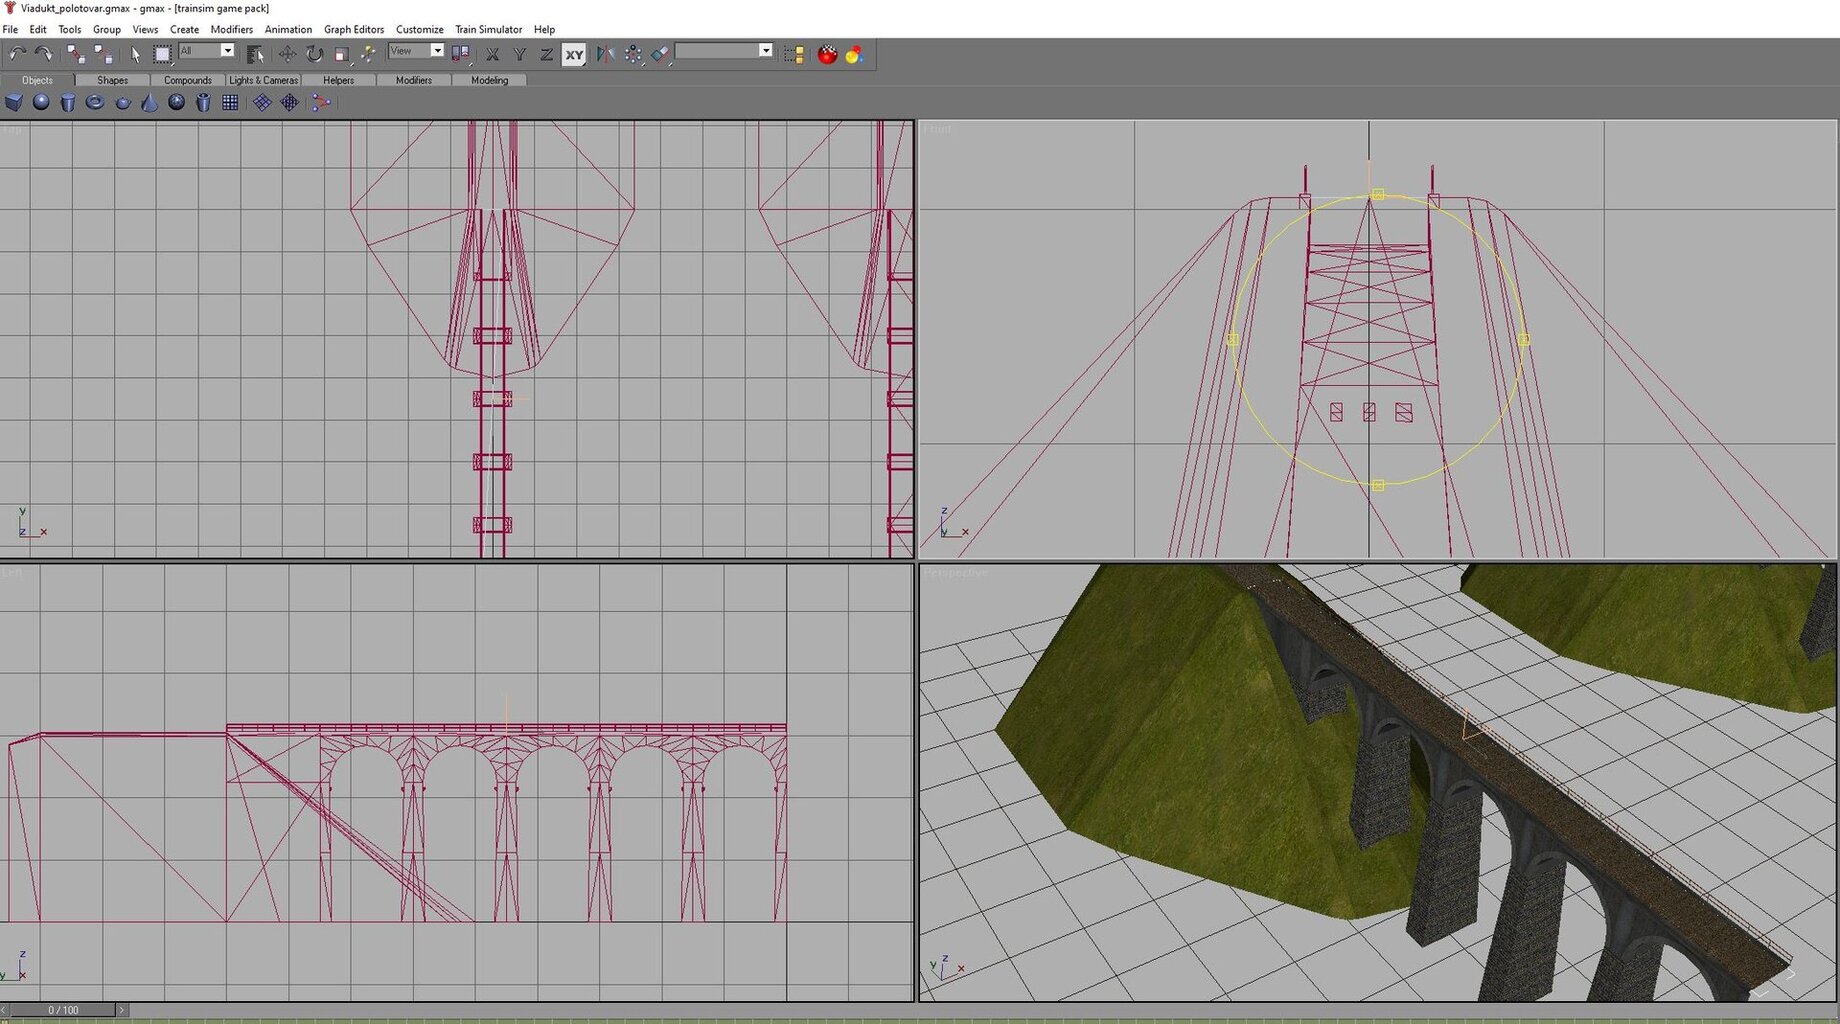The image size is (1840, 1024).
Task: Create a Box primitive from the toolbar
Action: click(x=14, y=102)
